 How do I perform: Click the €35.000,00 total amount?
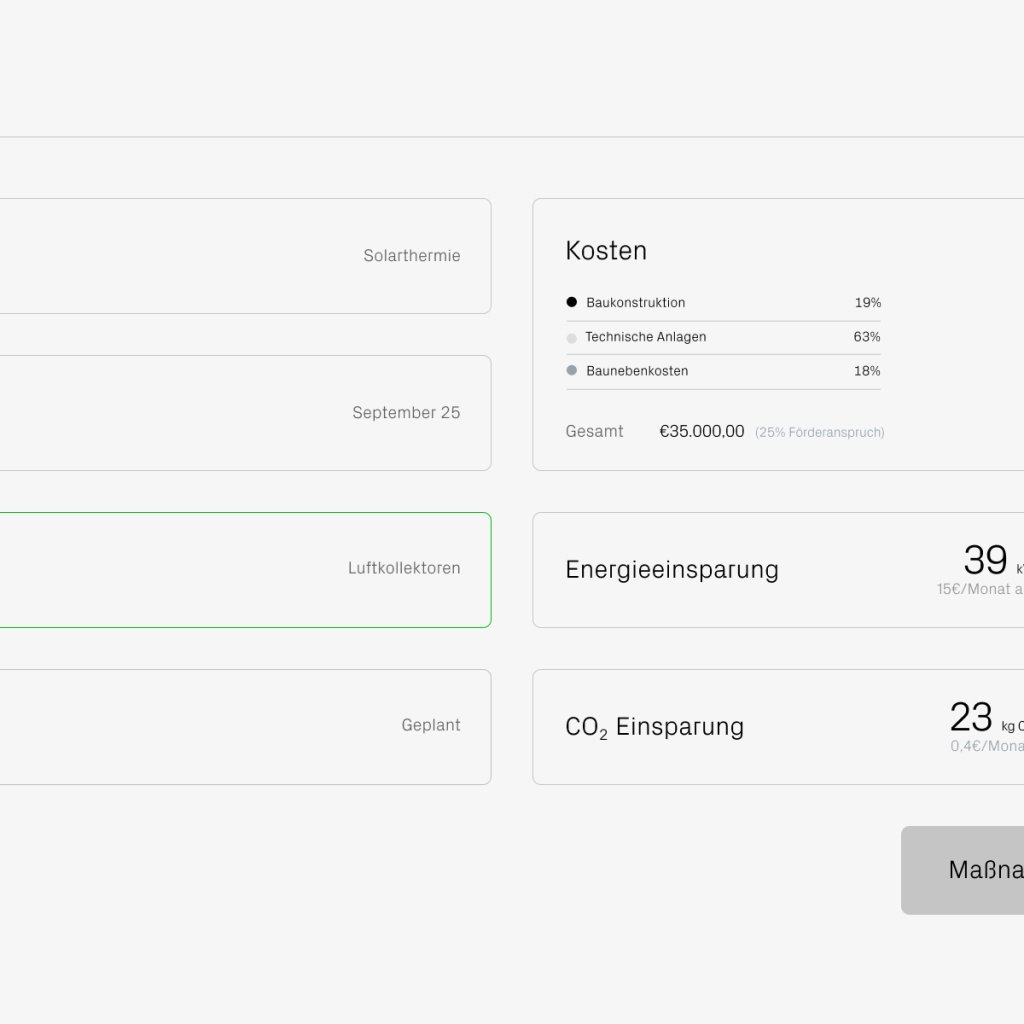[x=702, y=432]
